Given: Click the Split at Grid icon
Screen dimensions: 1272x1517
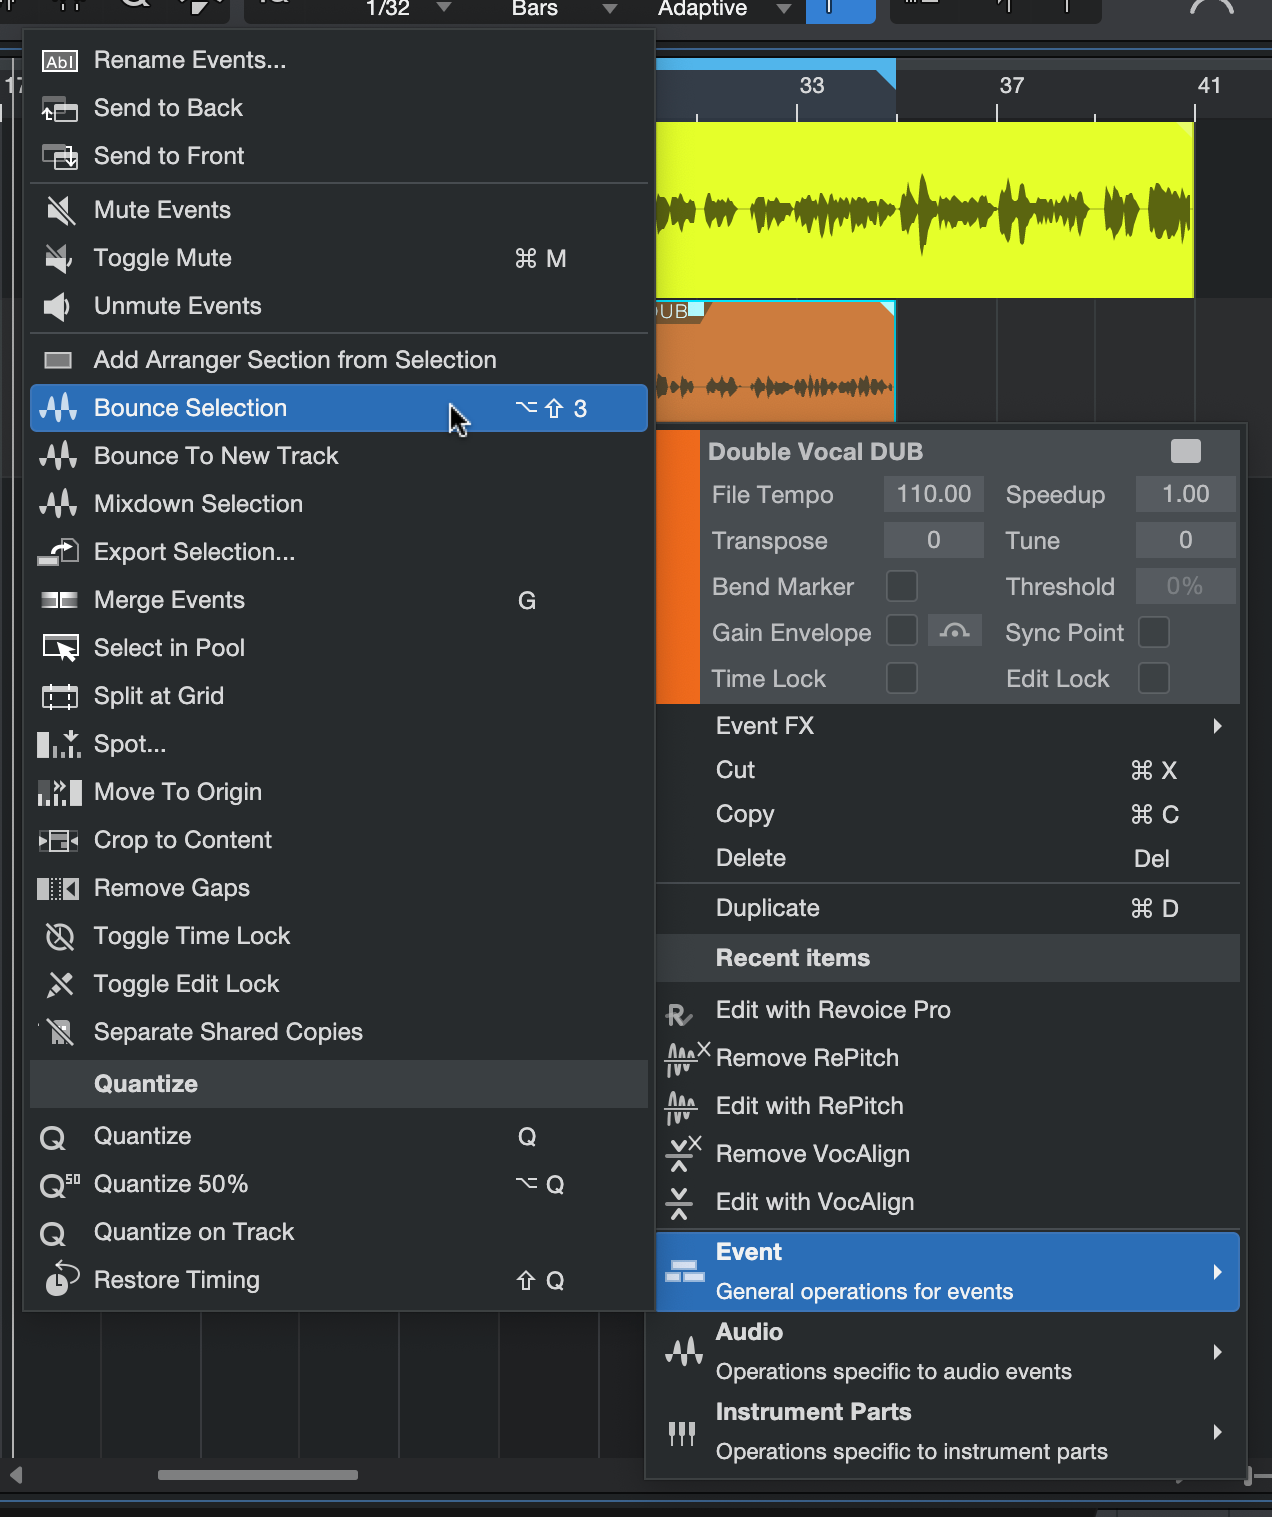Looking at the screenshot, I should (59, 696).
